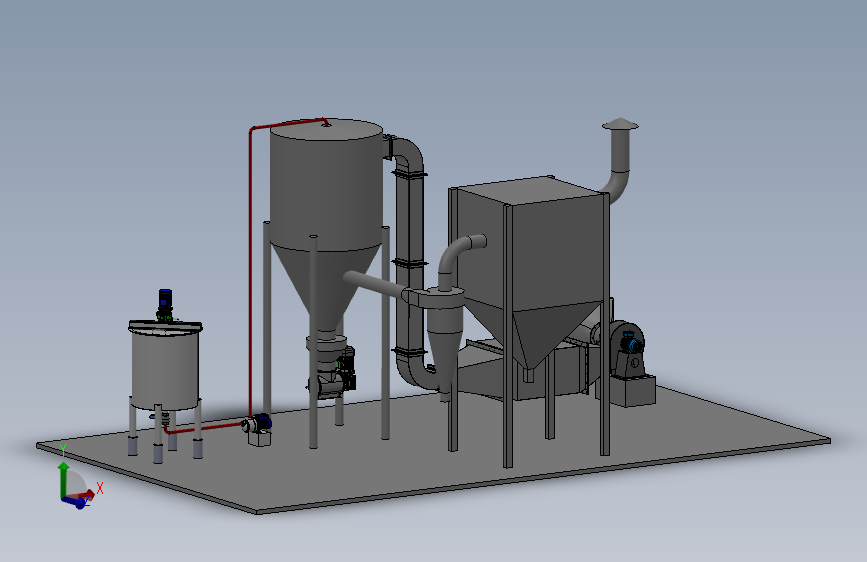This screenshot has height=562, width=867.
Task: Select the conical exhaust stack cap
Action: point(620,123)
